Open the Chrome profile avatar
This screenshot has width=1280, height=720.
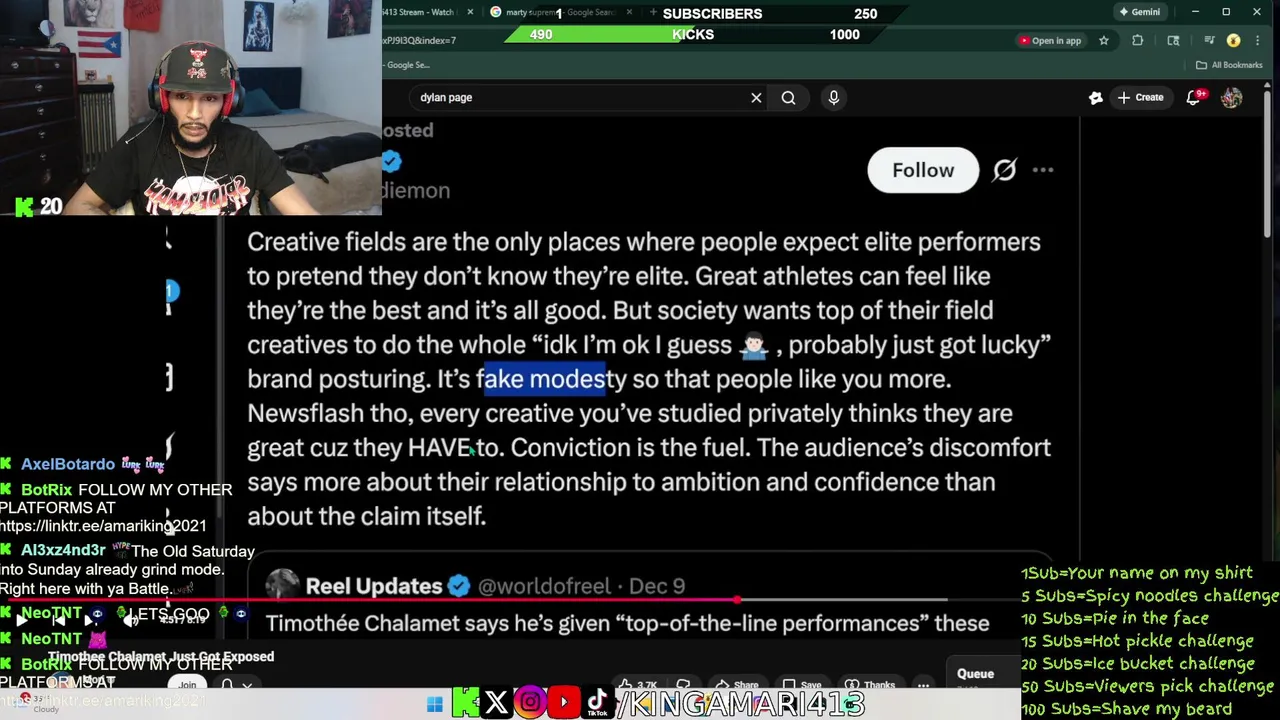(x=1234, y=40)
